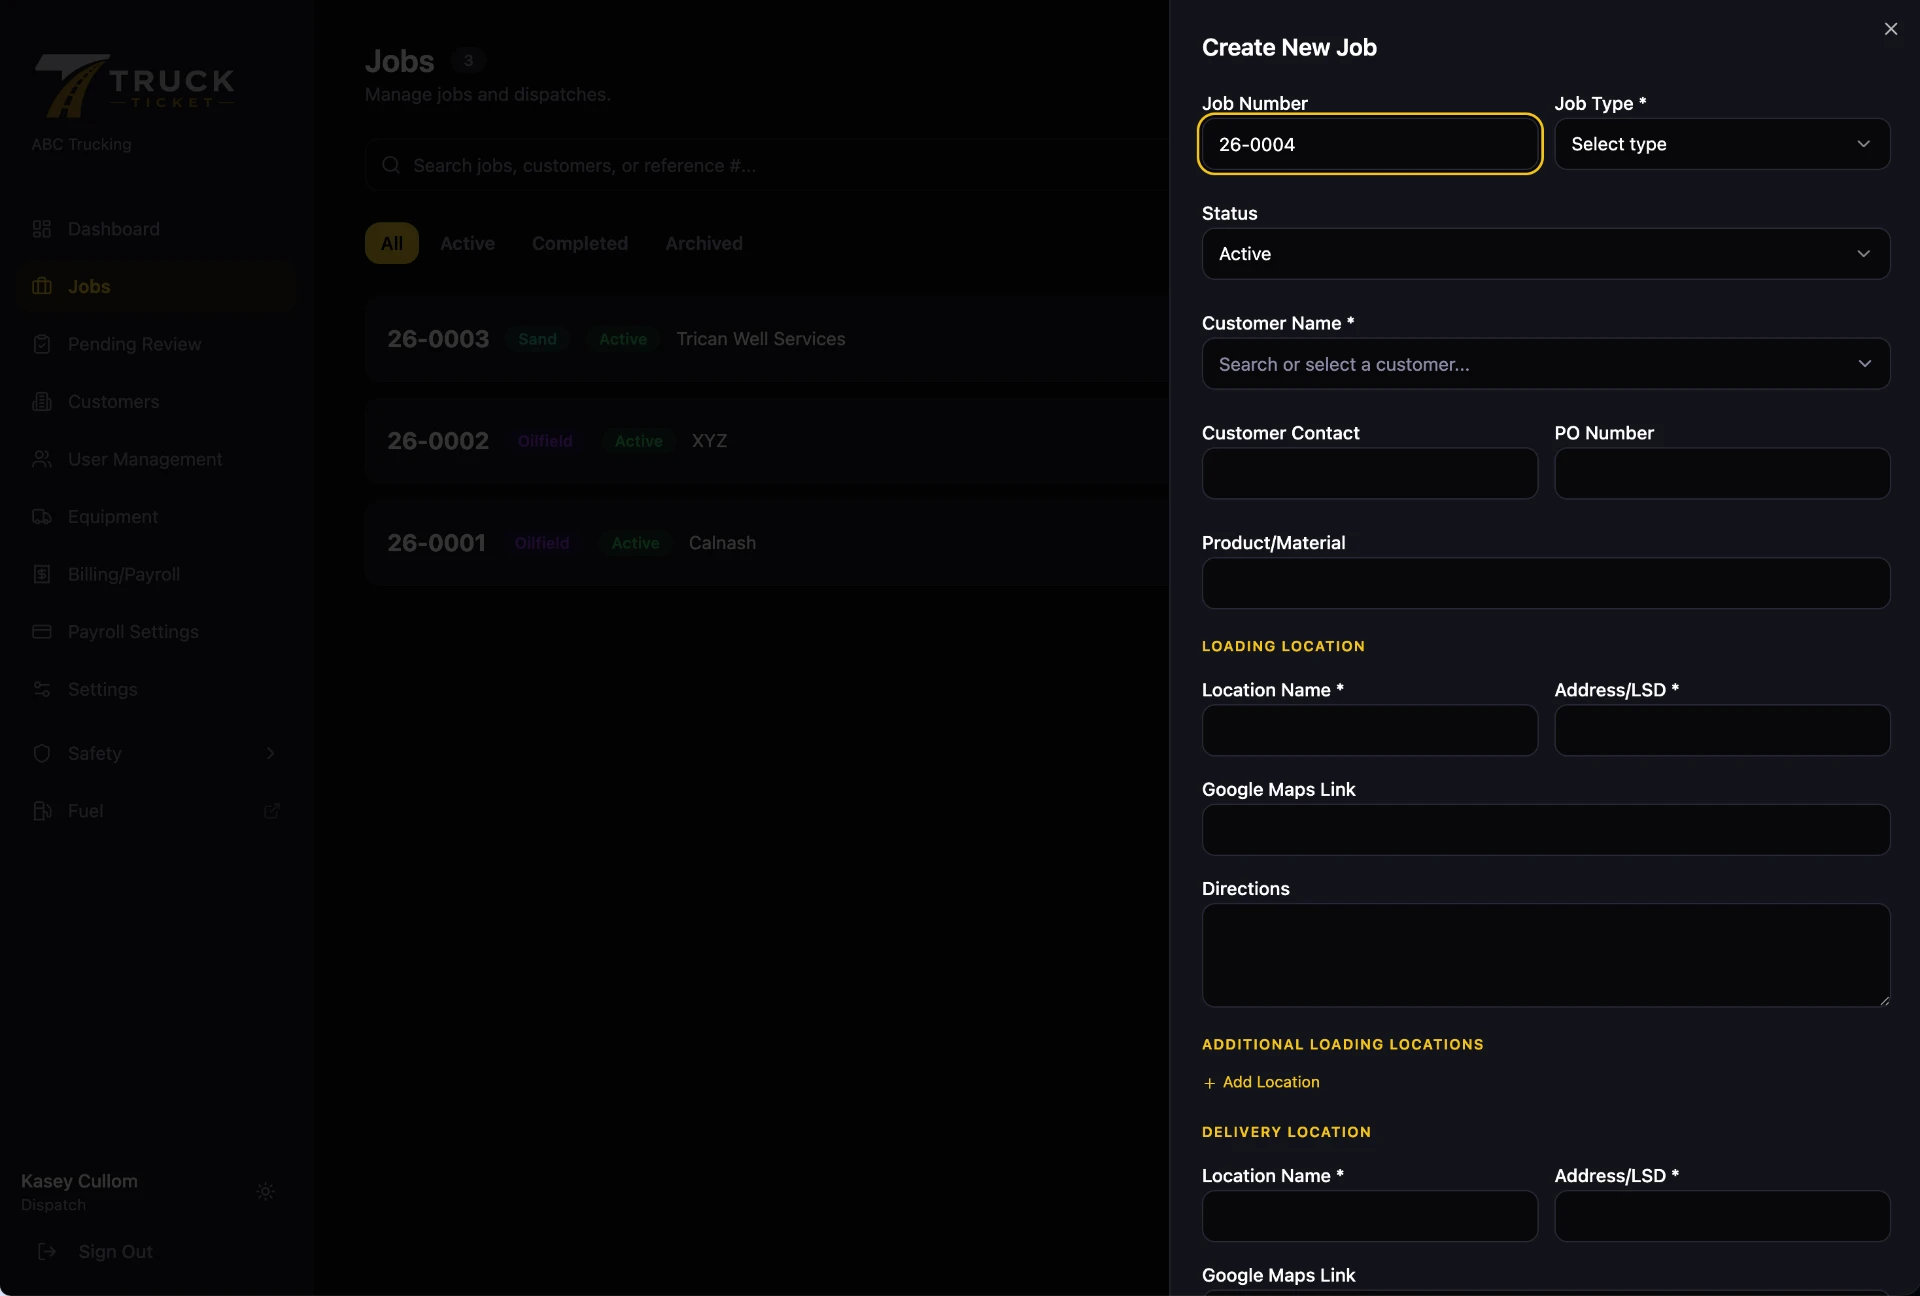Click the Fuel pump icon
Image resolution: width=1920 pixels, height=1296 pixels.
click(x=42, y=811)
